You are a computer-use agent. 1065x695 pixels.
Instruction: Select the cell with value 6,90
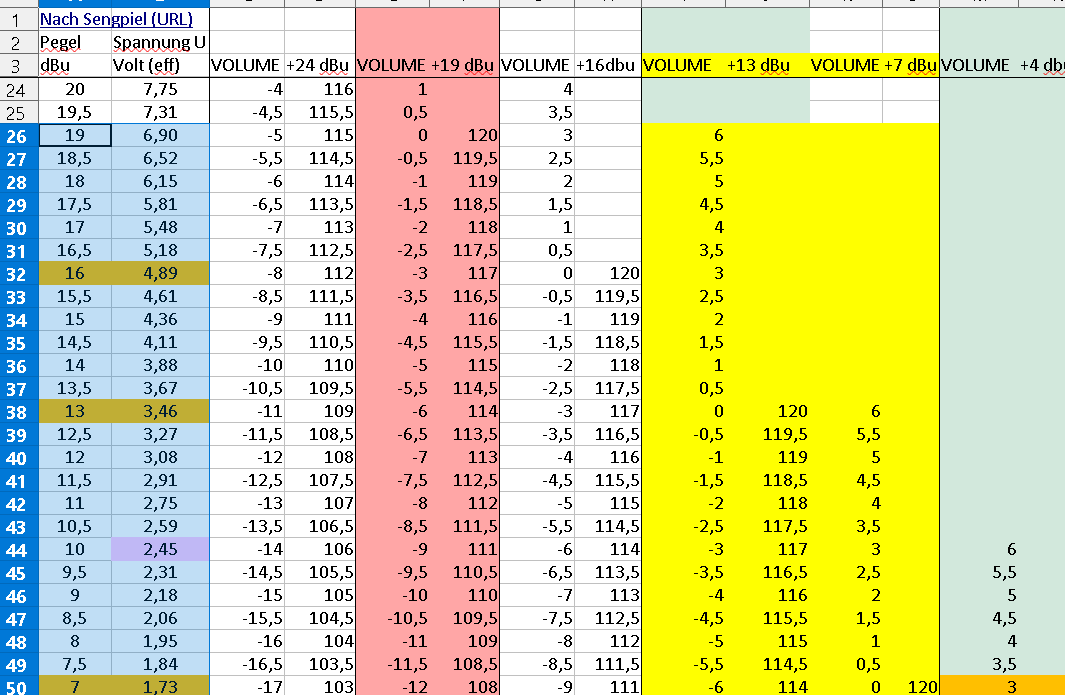point(160,136)
